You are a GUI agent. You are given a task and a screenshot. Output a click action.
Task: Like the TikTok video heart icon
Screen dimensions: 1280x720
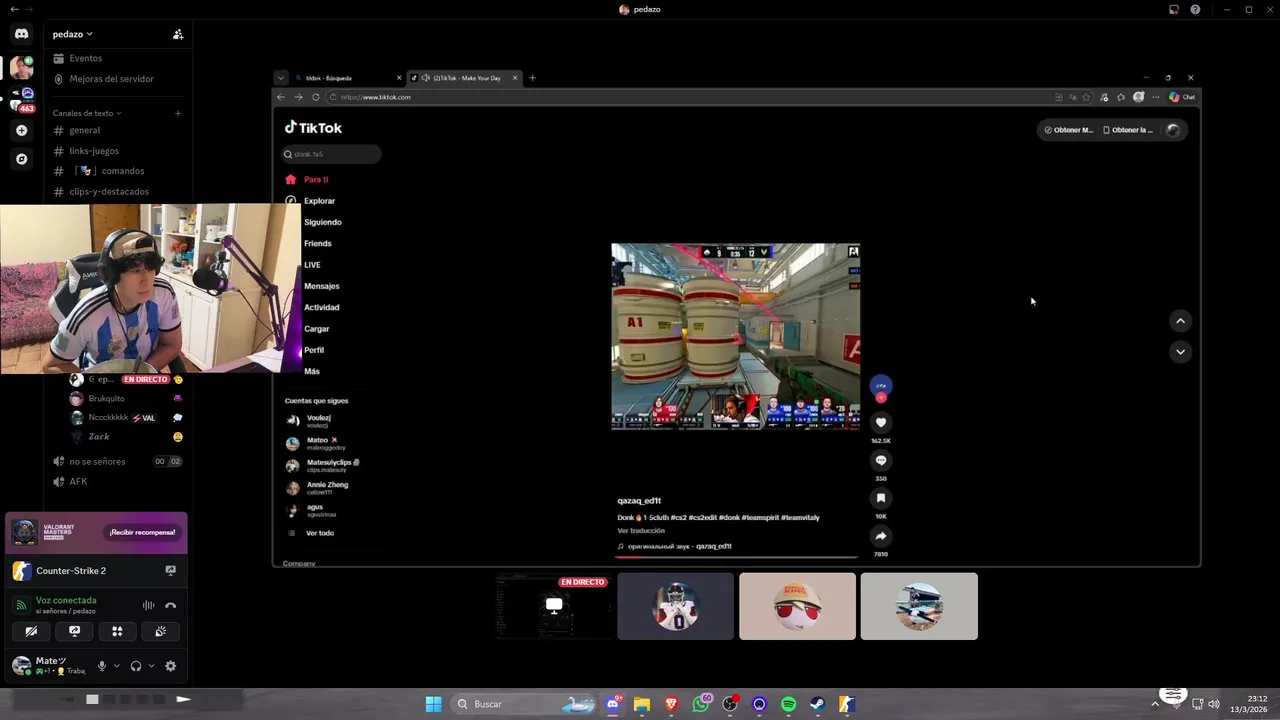click(881, 423)
